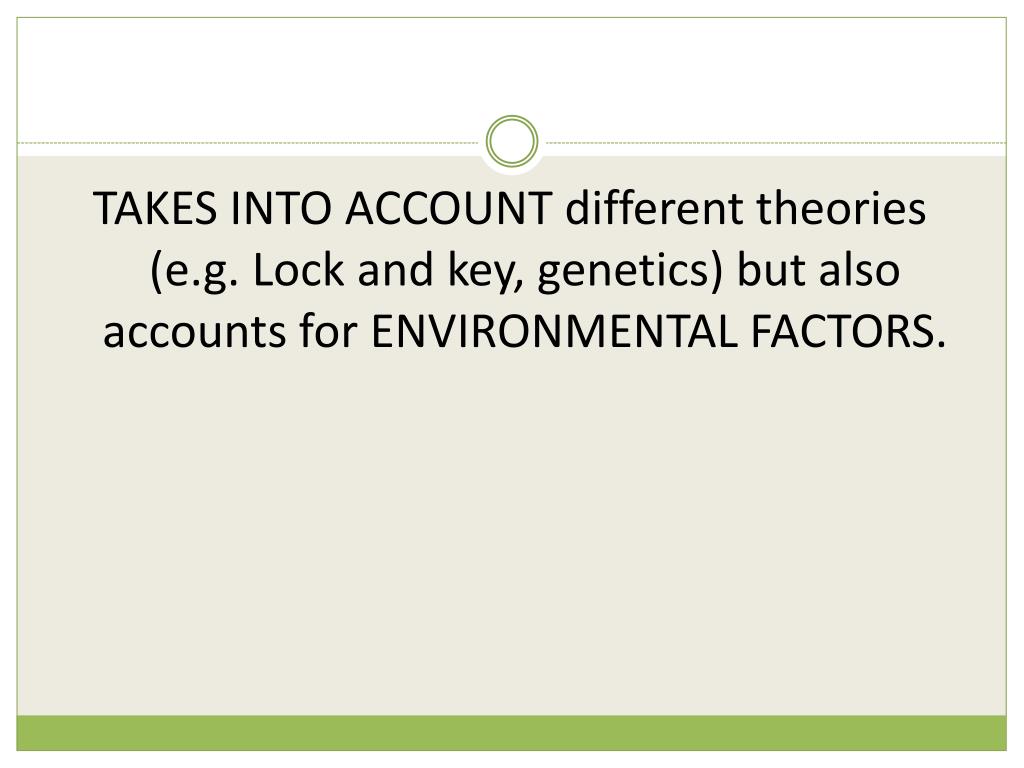Click the dotted line left of the circle
This screenshot has height=768, width=1024.
pos(249,142)
